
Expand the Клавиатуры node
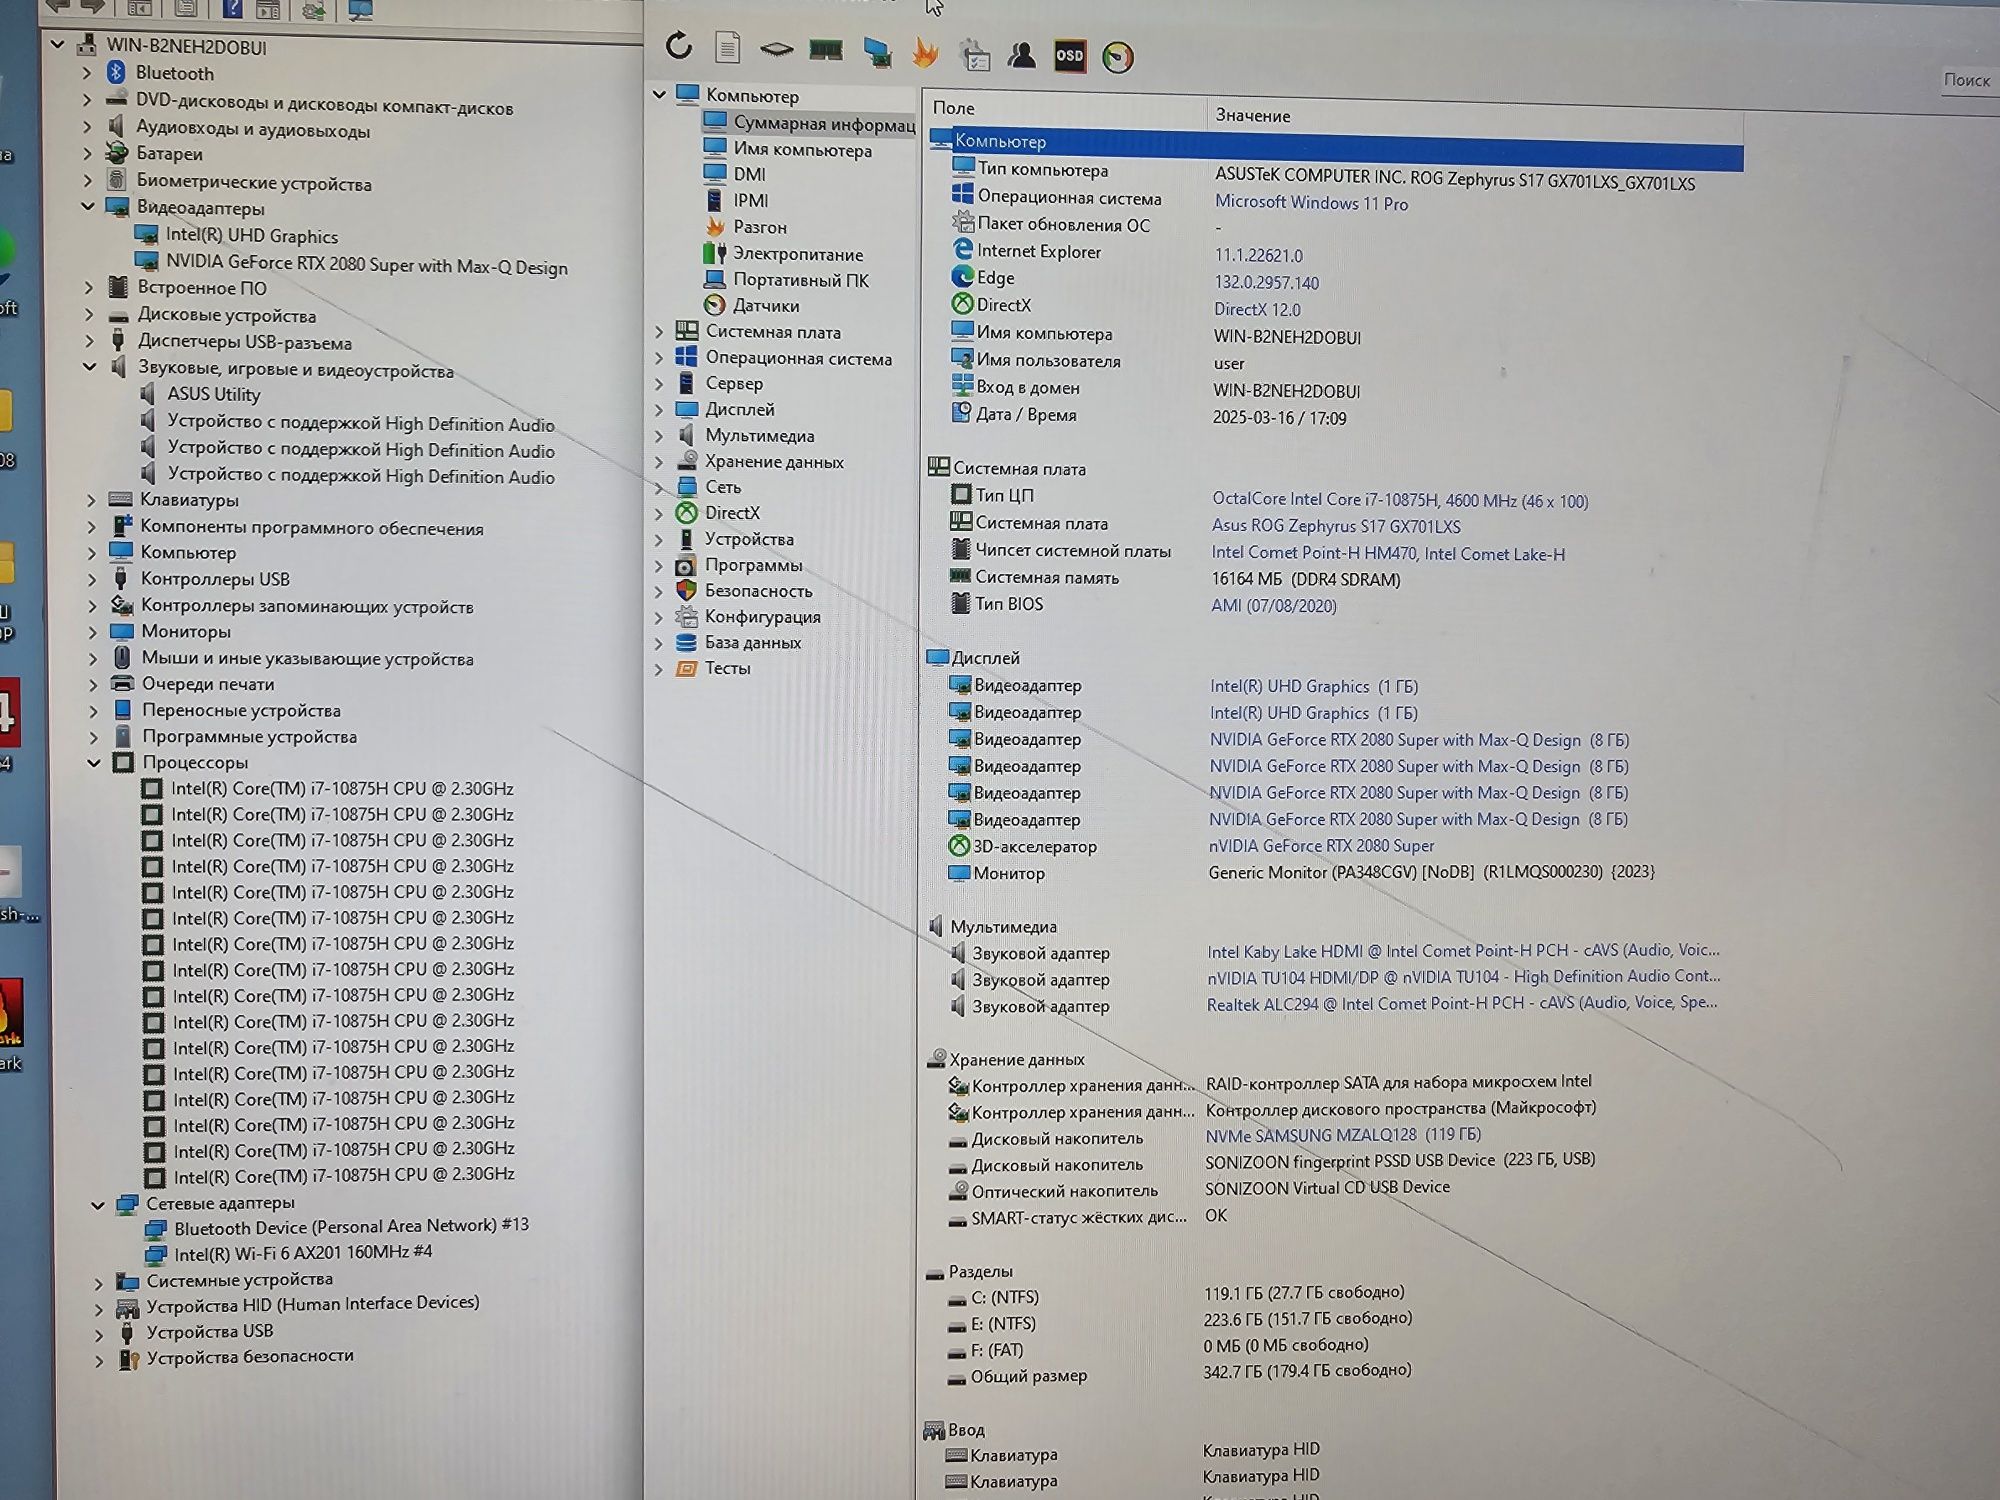91,499
